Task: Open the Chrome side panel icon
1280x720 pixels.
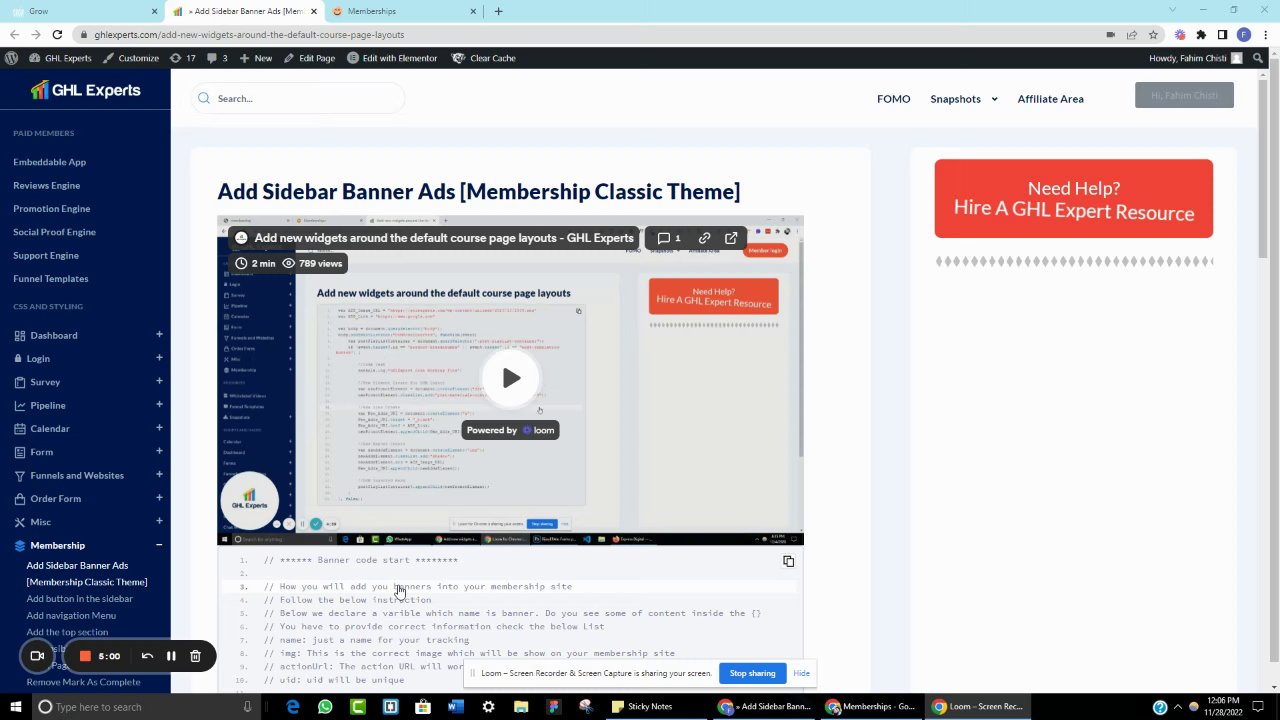Action: (1222, 35)
